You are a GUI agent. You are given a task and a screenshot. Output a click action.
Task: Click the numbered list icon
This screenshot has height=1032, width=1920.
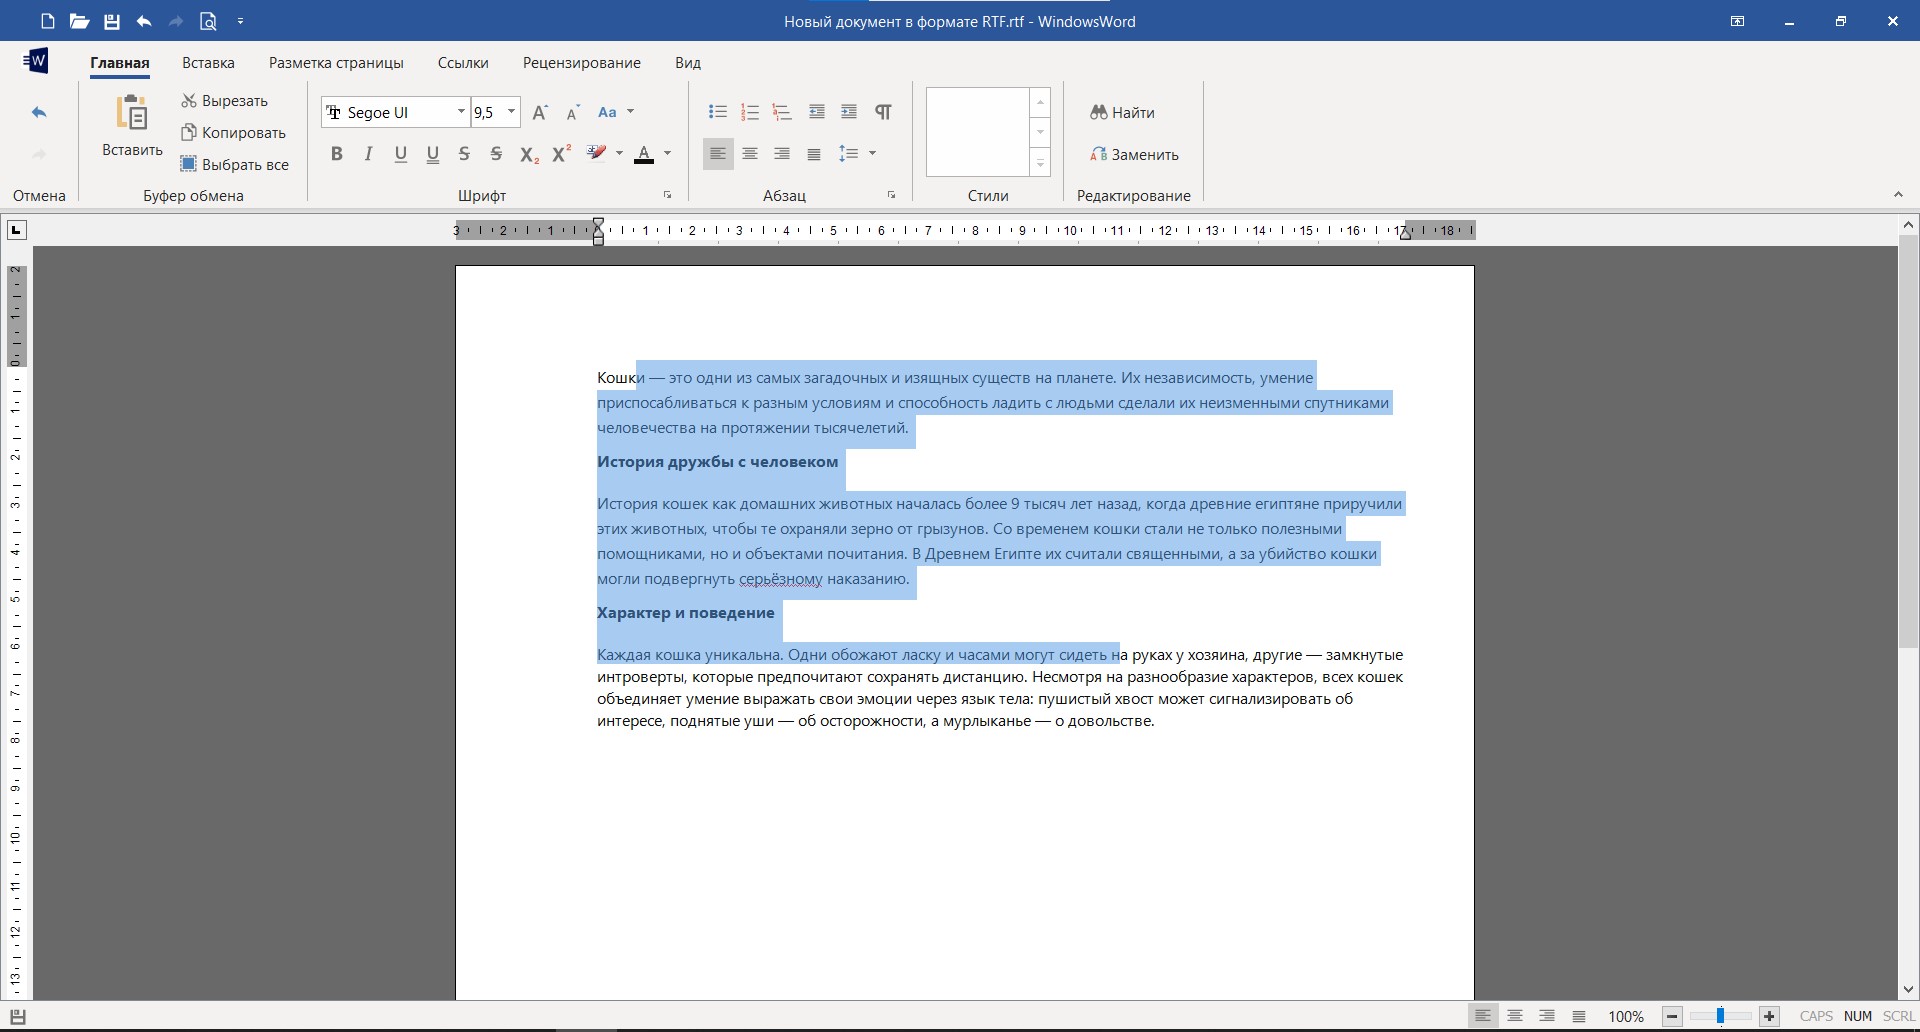[x=750, y=112]
